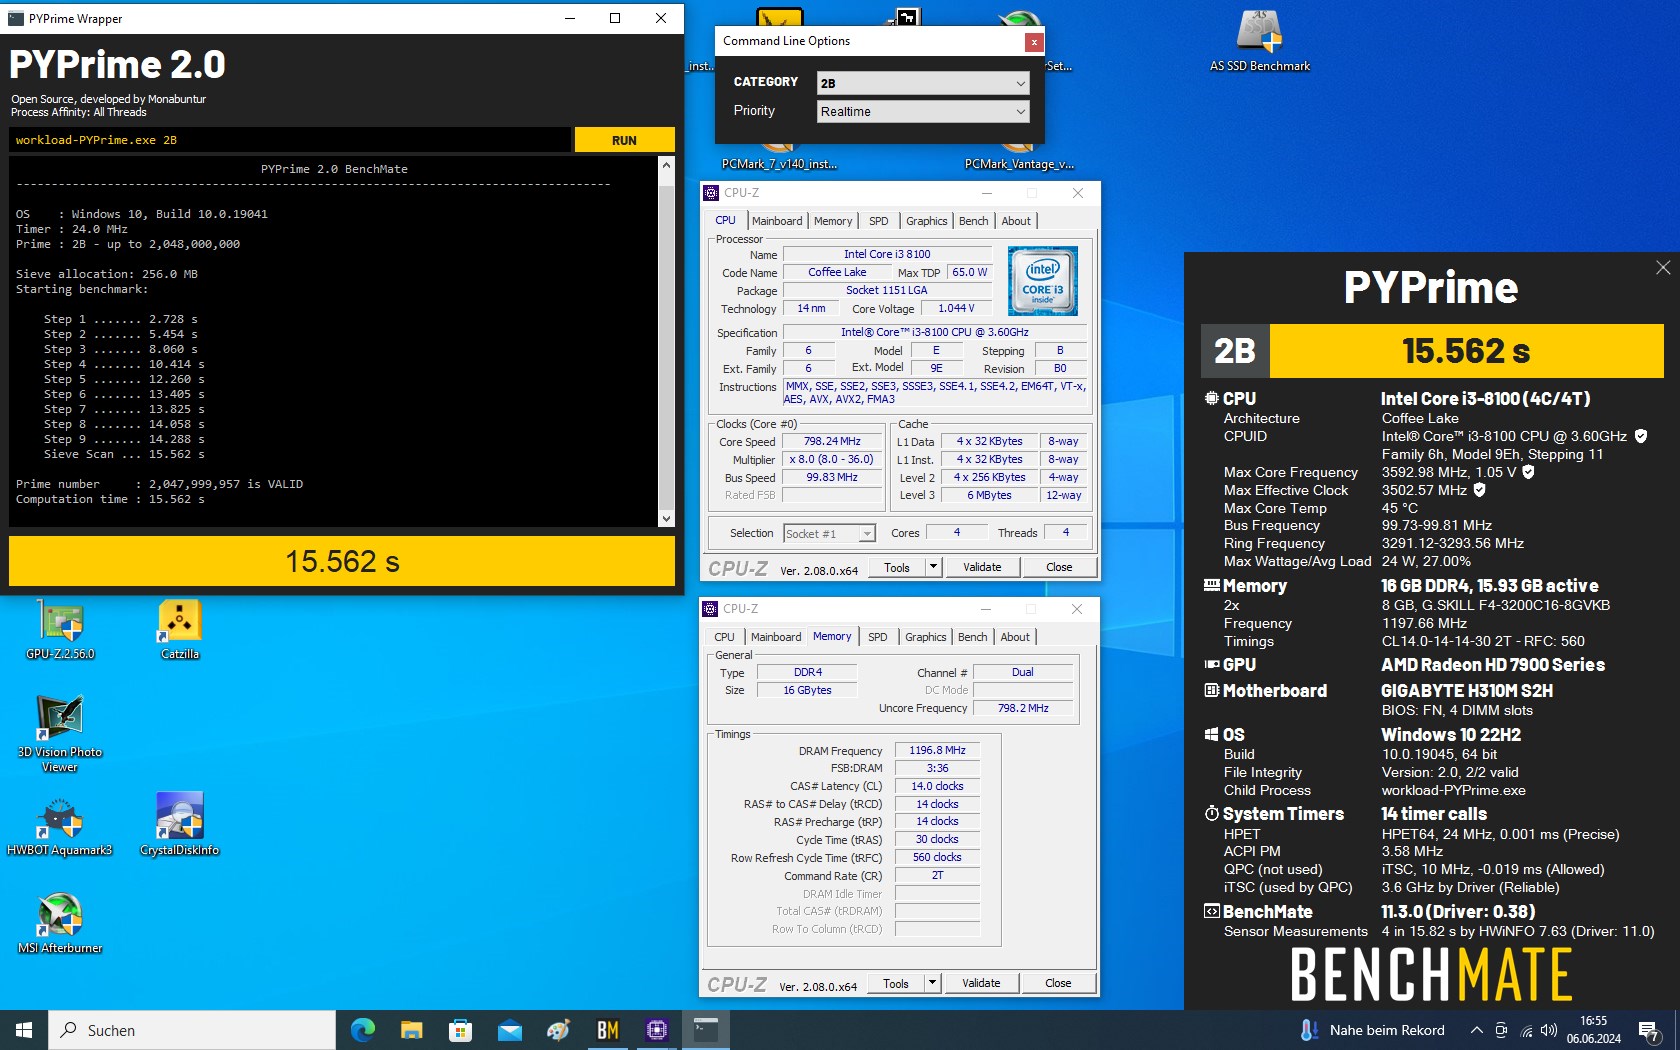
Task: Switch to BenchMate taskbar icon
Action: 607,1030
